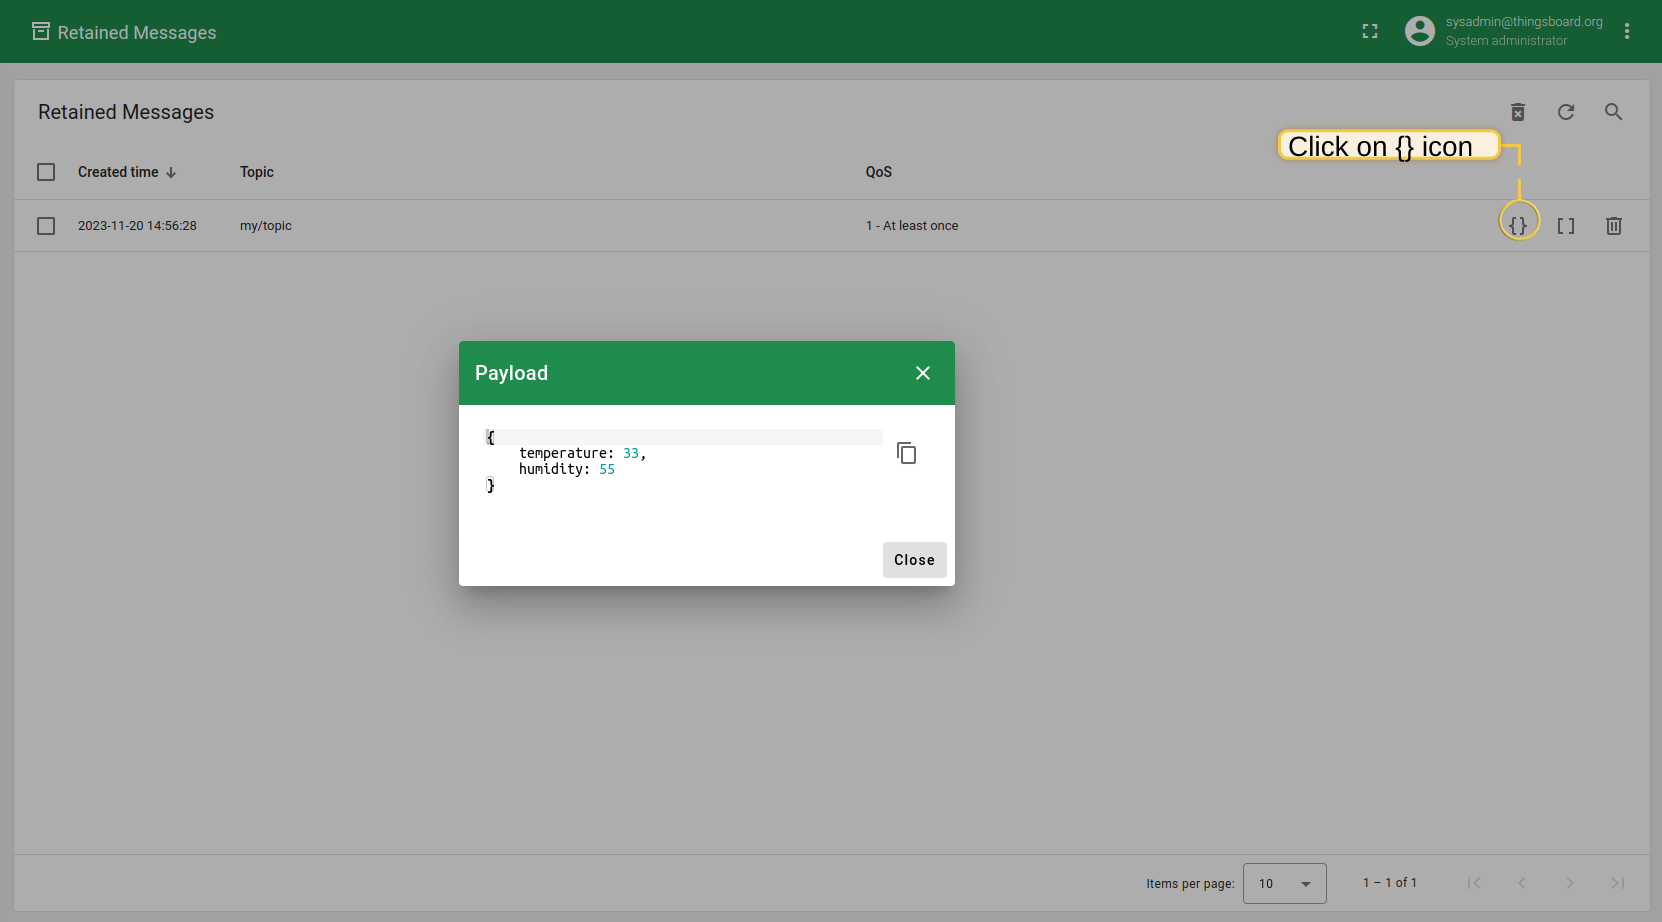Sort by Created time column
This screenshot has height=922, width=1662.
[118, 172]
